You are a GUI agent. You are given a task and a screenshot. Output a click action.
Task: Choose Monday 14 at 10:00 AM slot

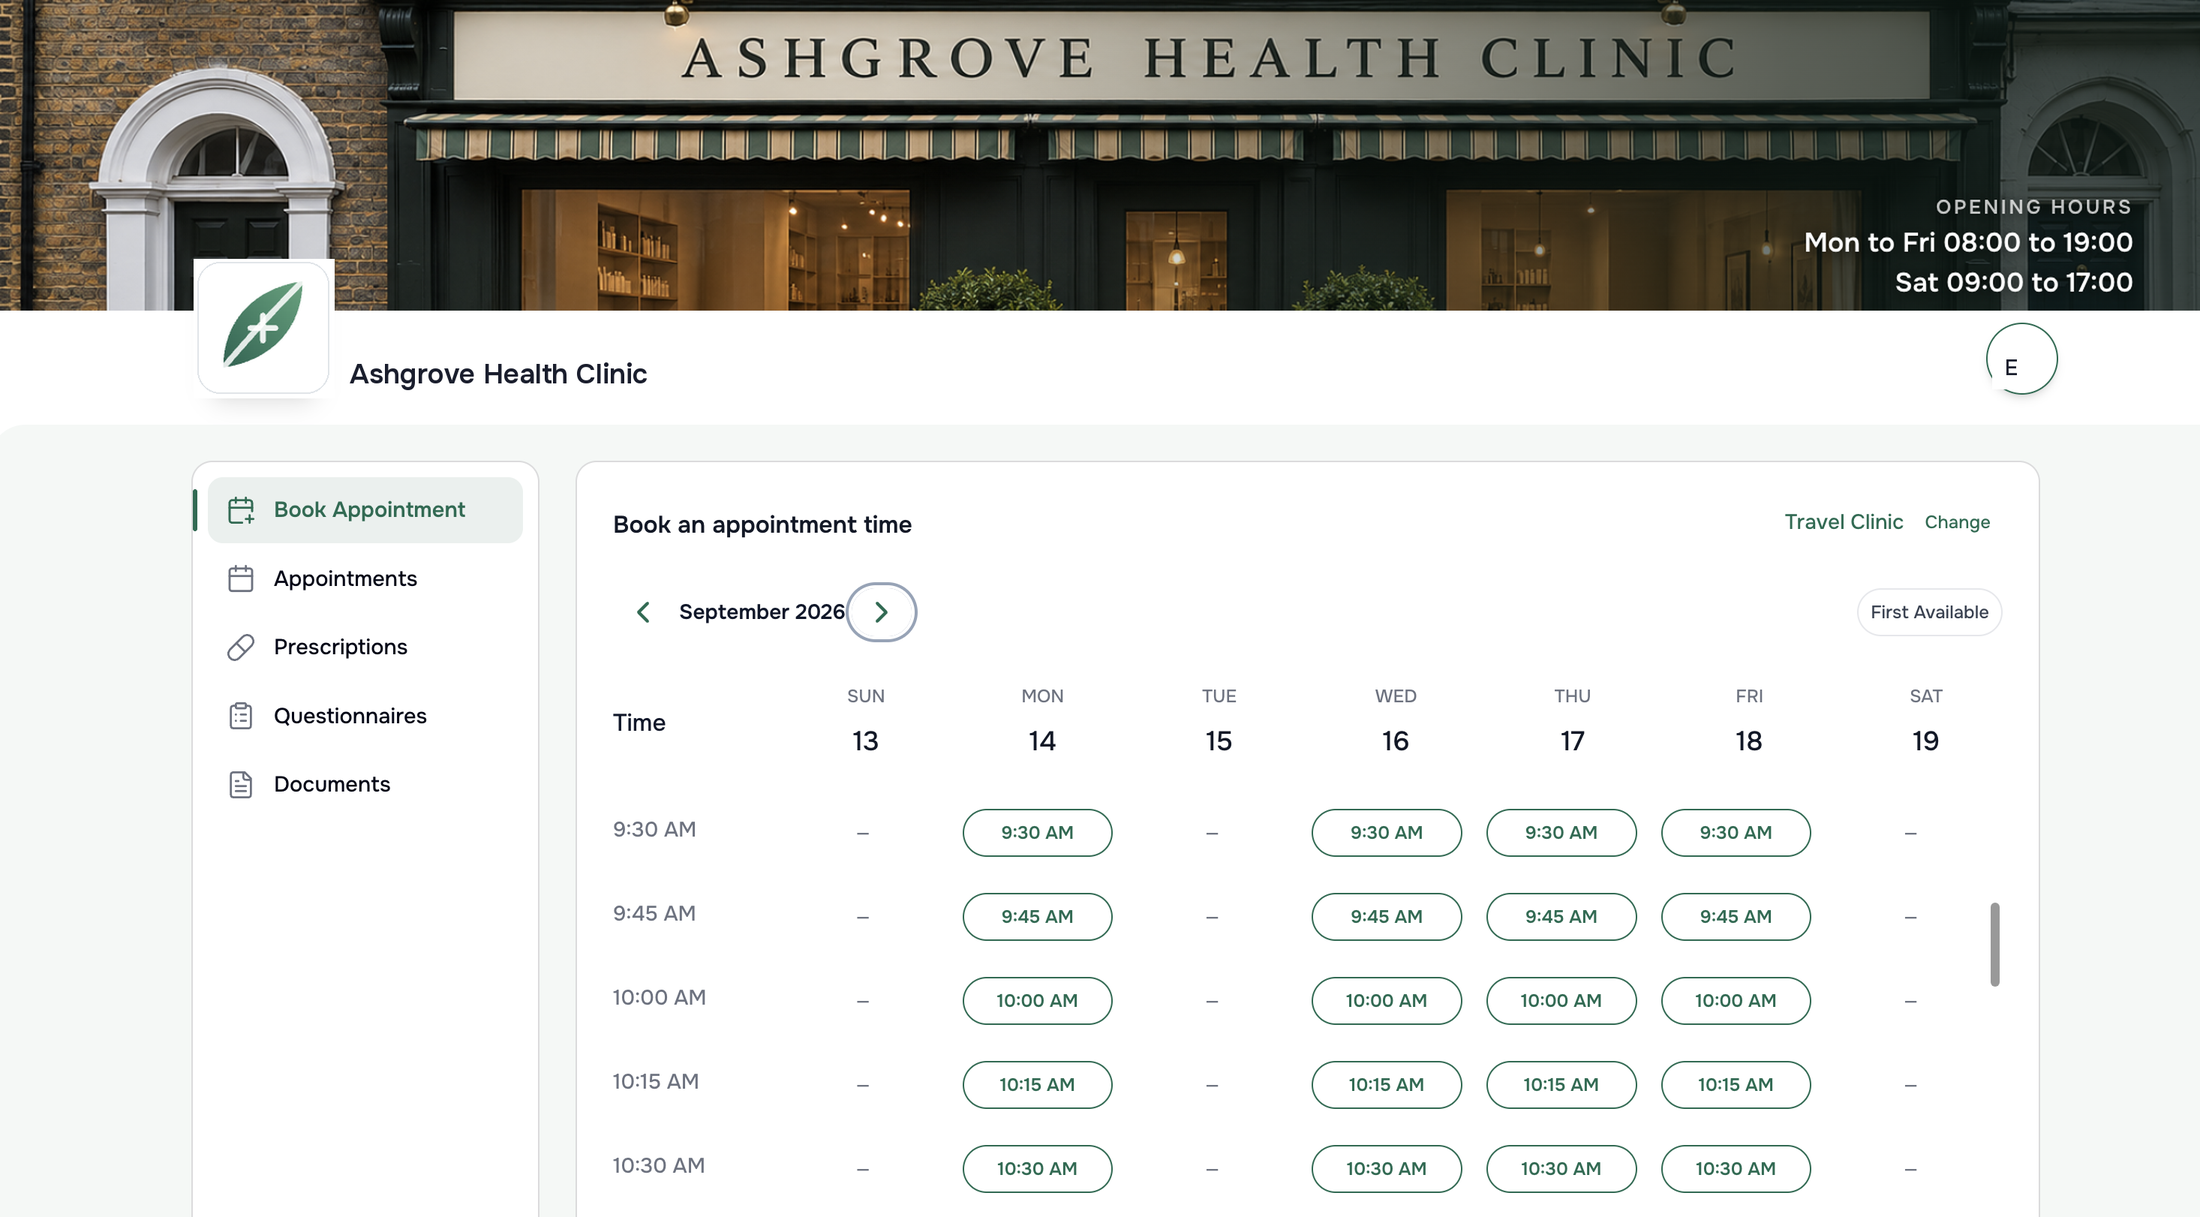(x=1037, y=1001)
